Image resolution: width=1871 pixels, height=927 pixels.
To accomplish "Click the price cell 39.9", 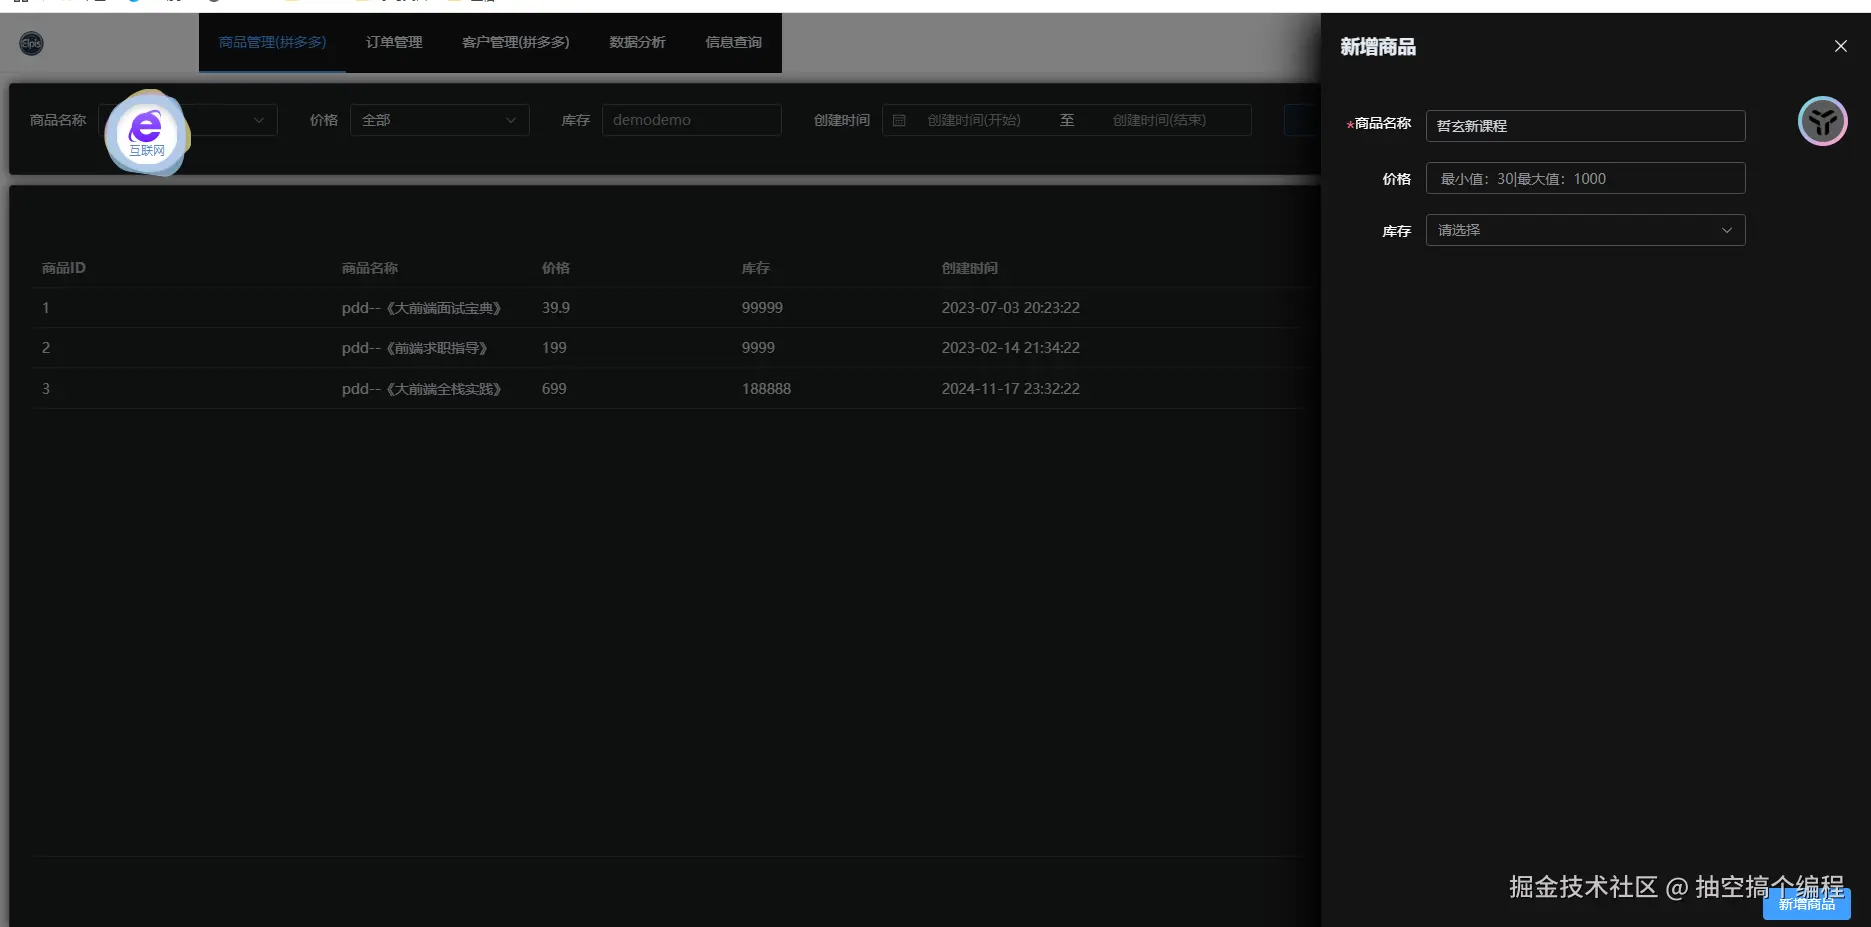I will click(556, 308).
